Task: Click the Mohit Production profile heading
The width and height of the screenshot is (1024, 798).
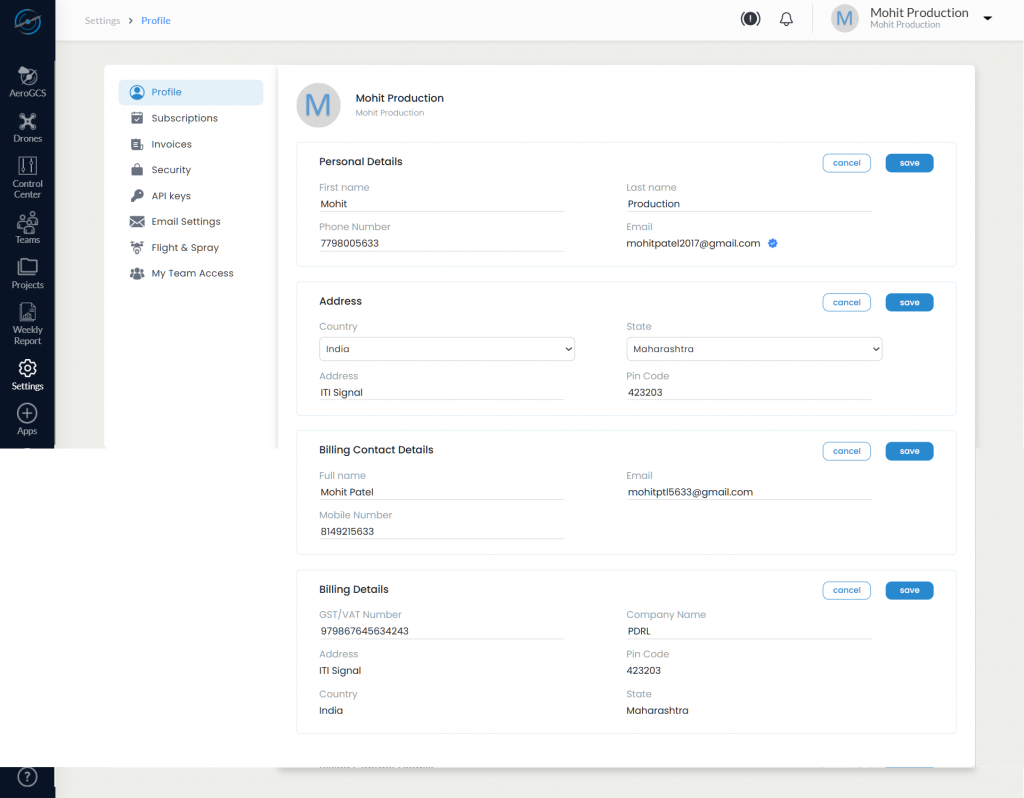Action: pos(400,98)
